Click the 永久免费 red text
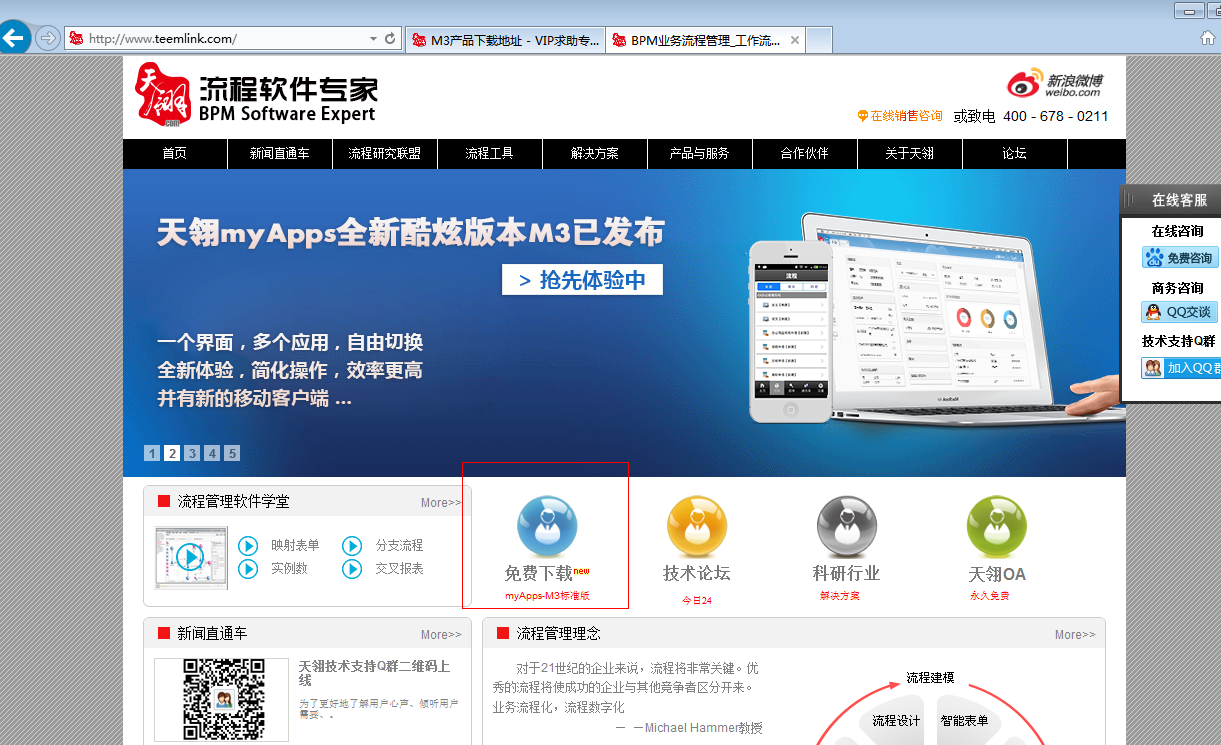1221x745 pixels. (990, 596)
